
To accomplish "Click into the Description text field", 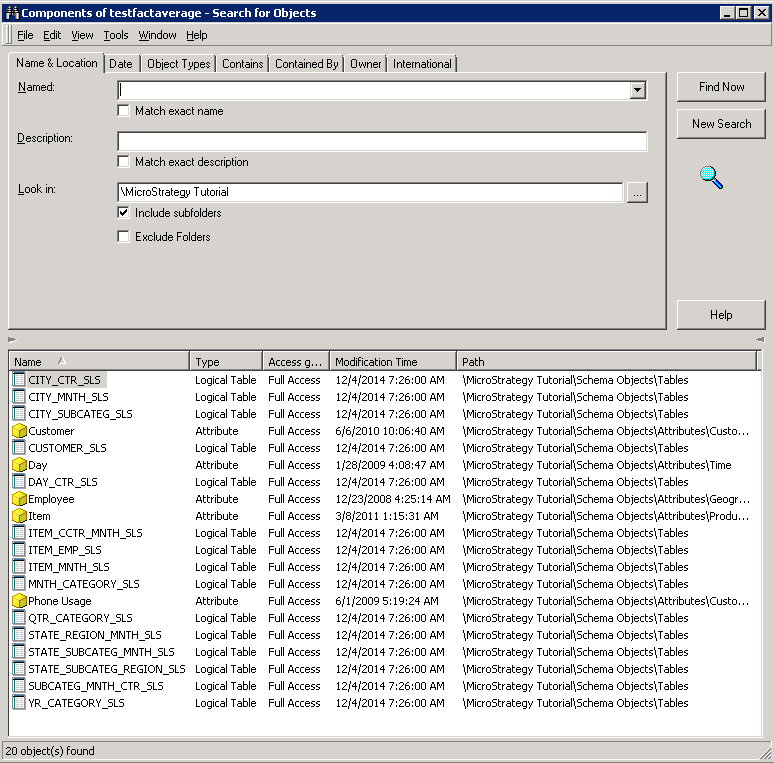I will (x=382, y=141).
